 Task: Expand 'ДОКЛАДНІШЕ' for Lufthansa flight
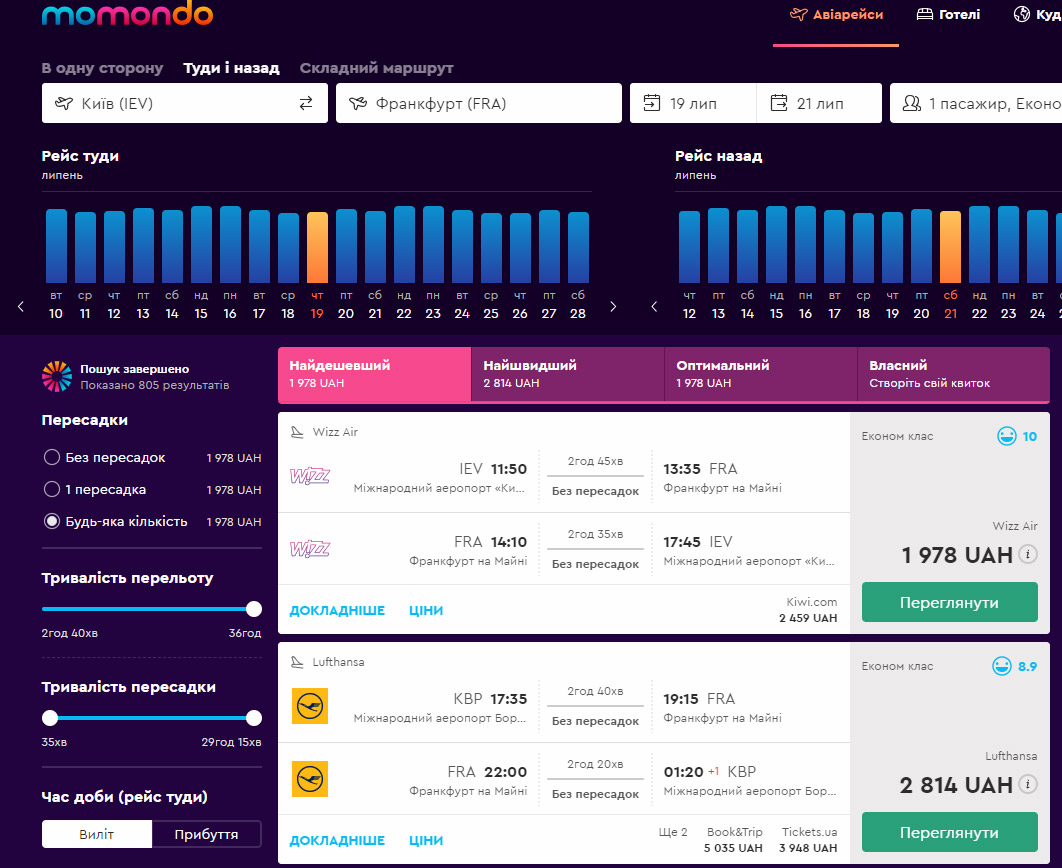[x=337, y=840]
